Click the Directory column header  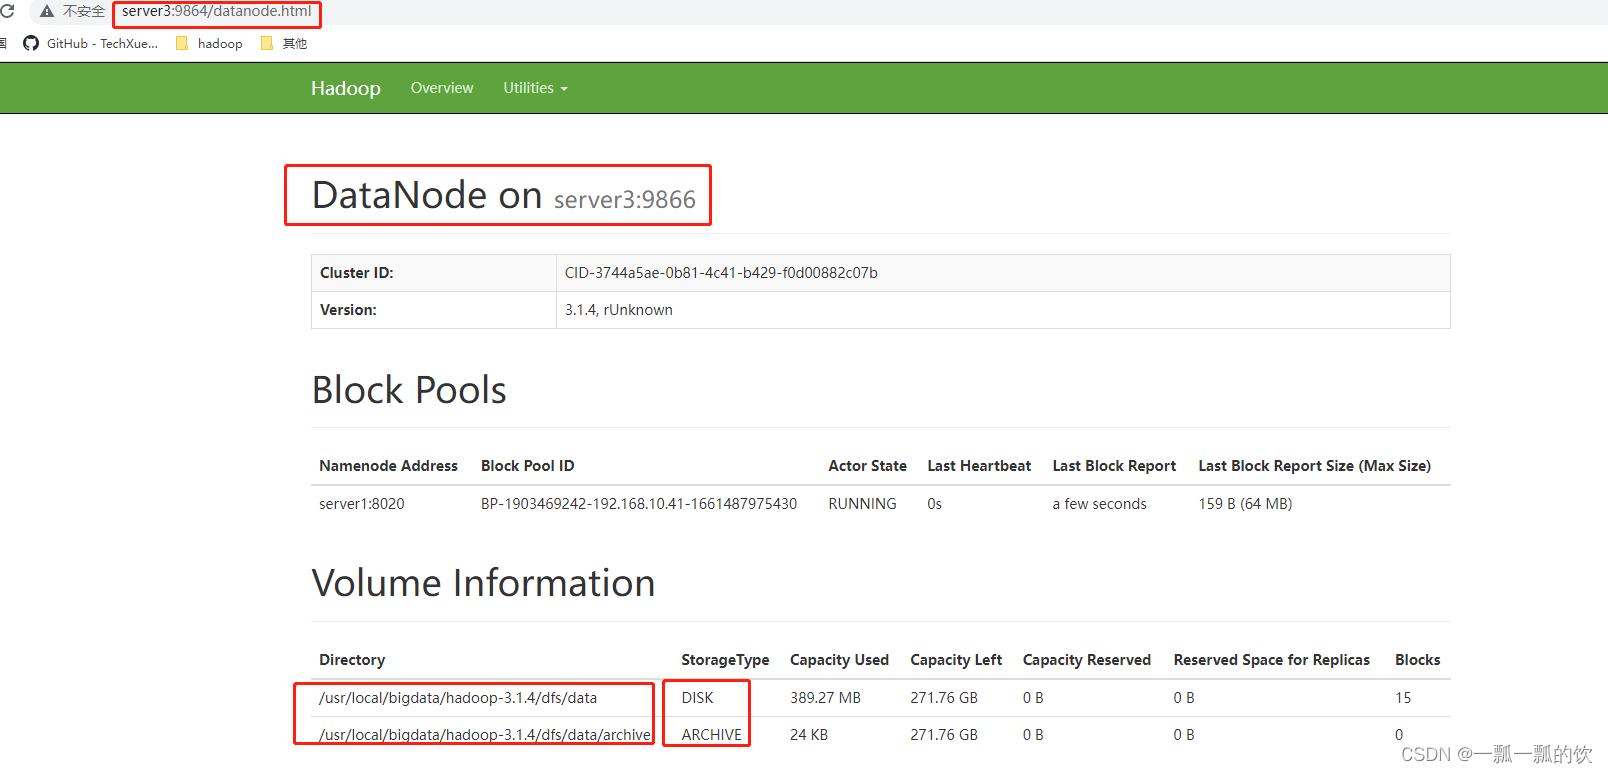(x=352, y=660)
